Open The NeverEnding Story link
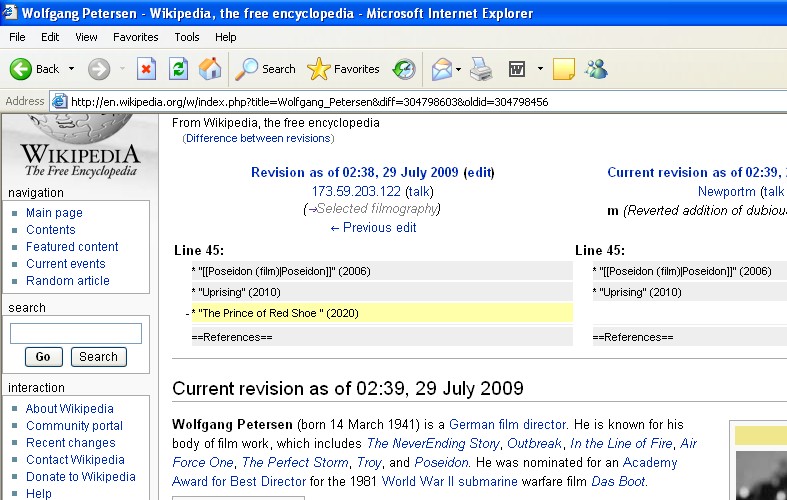The height and width of the screenshot is (500, 787). coord(433,444)
